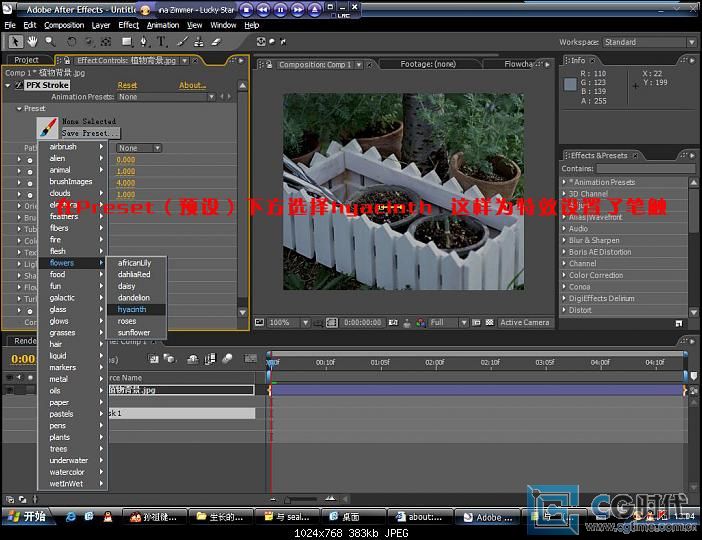
Task: Select the Type tool
Action: pos(161,42)
